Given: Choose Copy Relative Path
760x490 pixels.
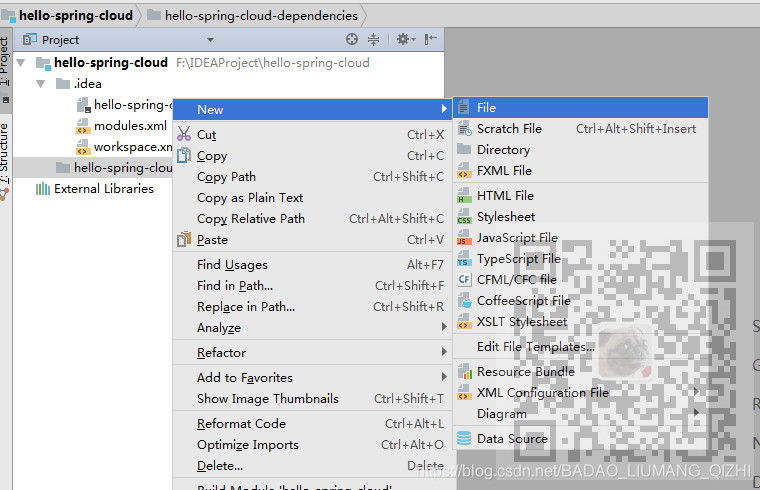Looking at the screenshot, I should [x=313, y=219].
